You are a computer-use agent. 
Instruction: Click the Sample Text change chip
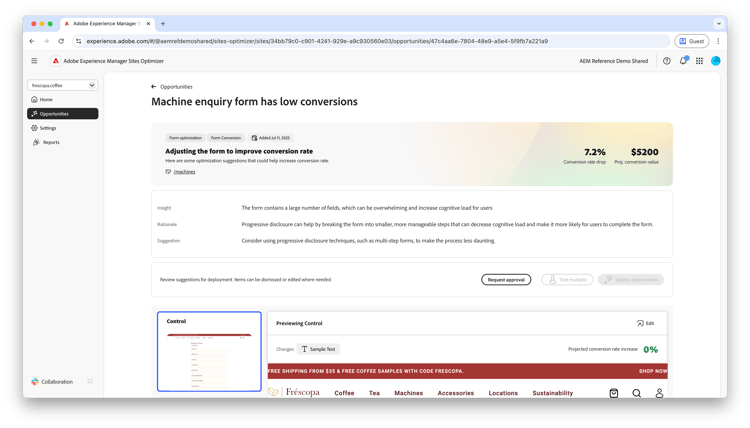click(319, 349)
